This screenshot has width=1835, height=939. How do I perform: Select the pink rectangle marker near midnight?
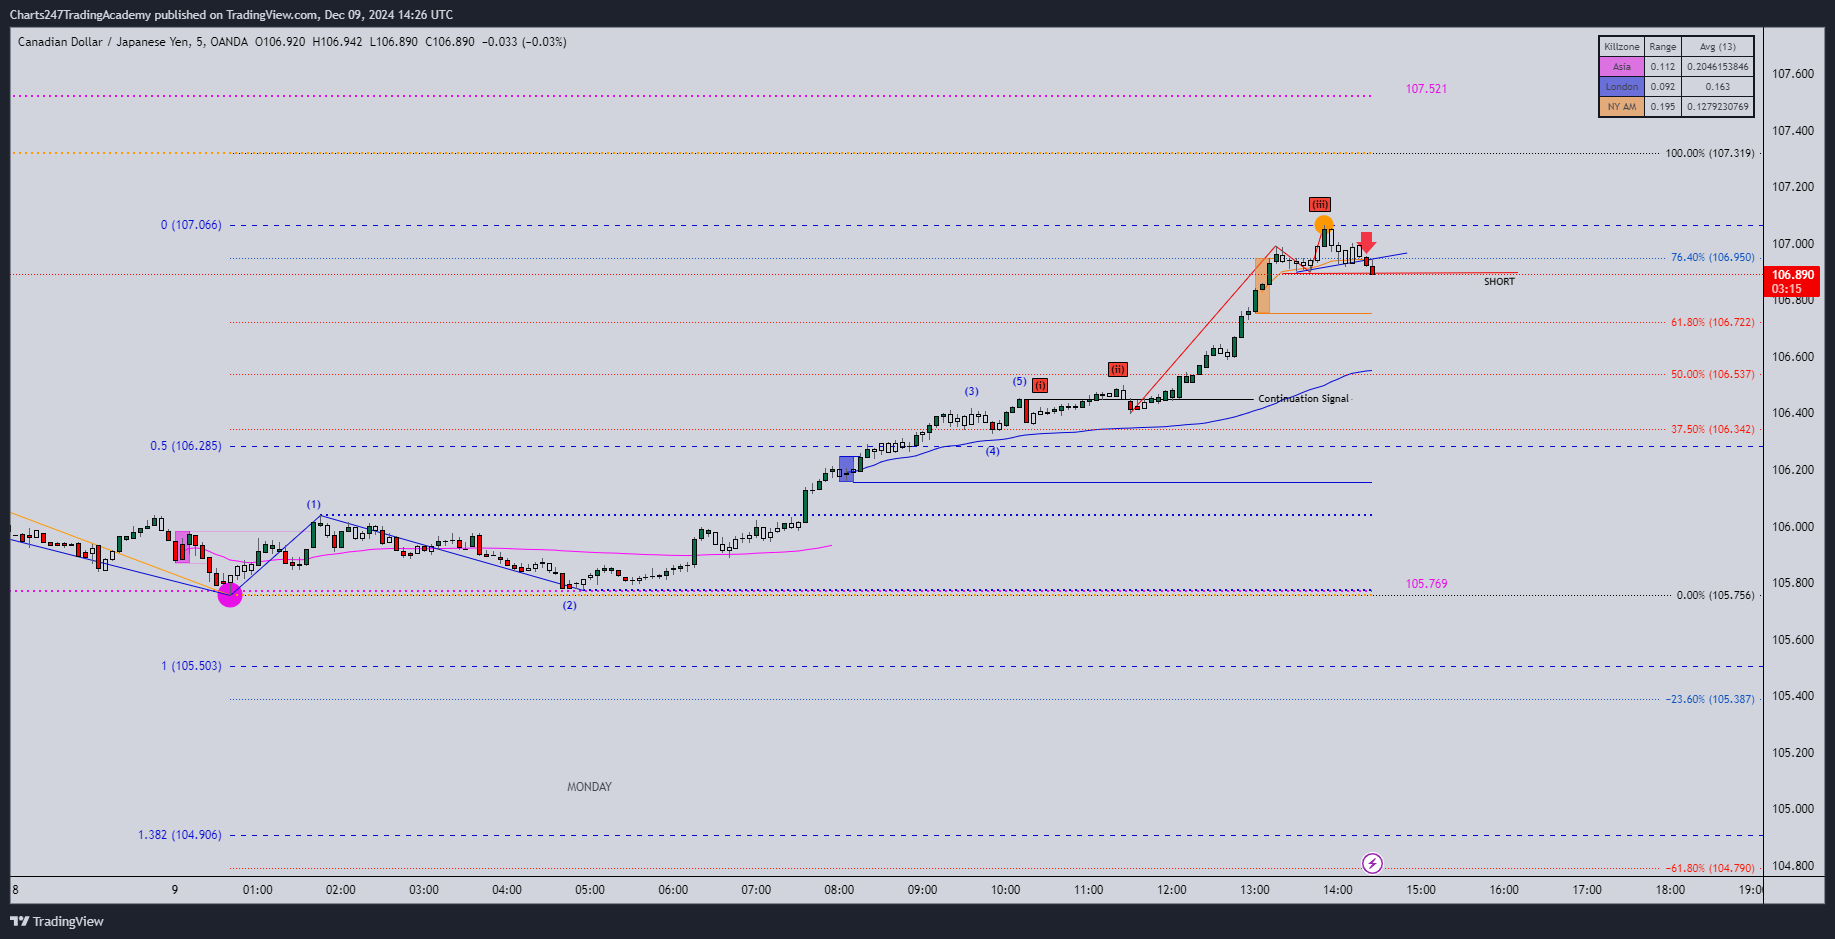pyautogui.click(x=182, y=547)
